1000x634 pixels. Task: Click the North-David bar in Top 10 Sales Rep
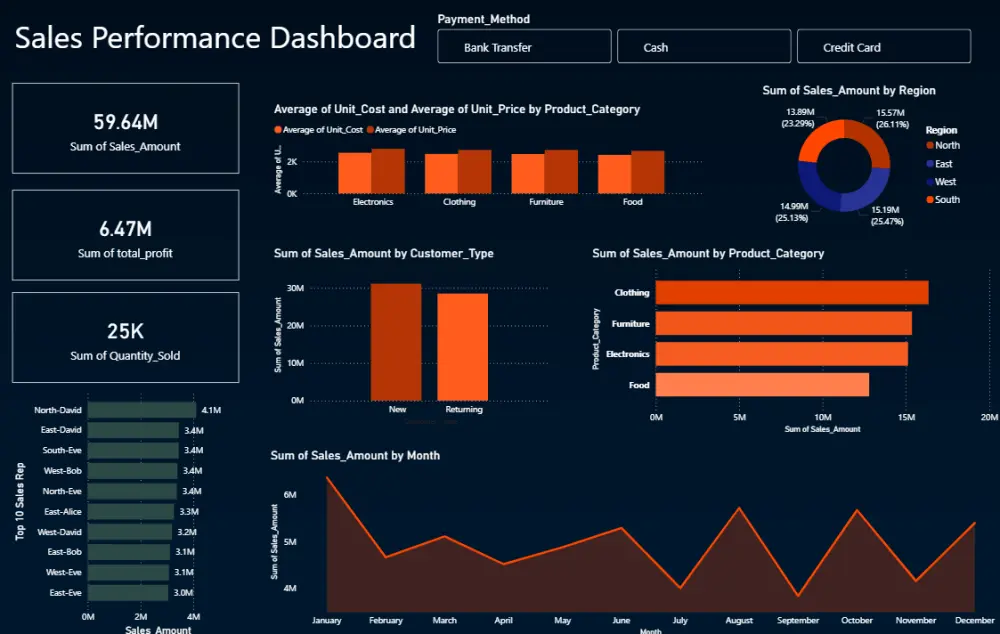pos(140,409)
